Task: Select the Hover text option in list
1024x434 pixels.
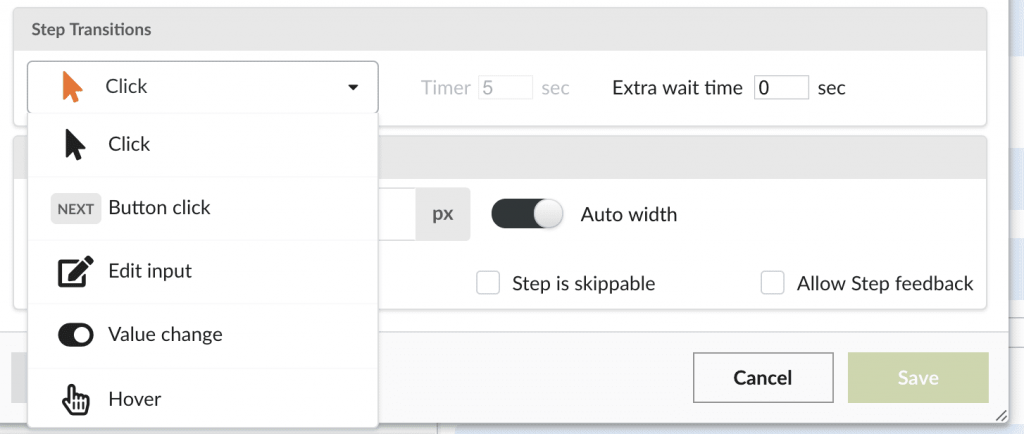Action: (x=135, y=399)
